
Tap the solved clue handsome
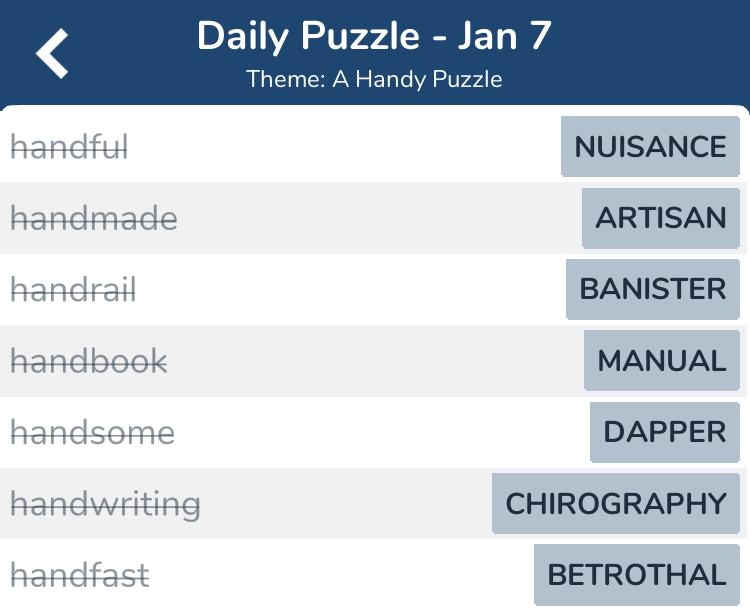pyautogui.click(x=92, y=432)
